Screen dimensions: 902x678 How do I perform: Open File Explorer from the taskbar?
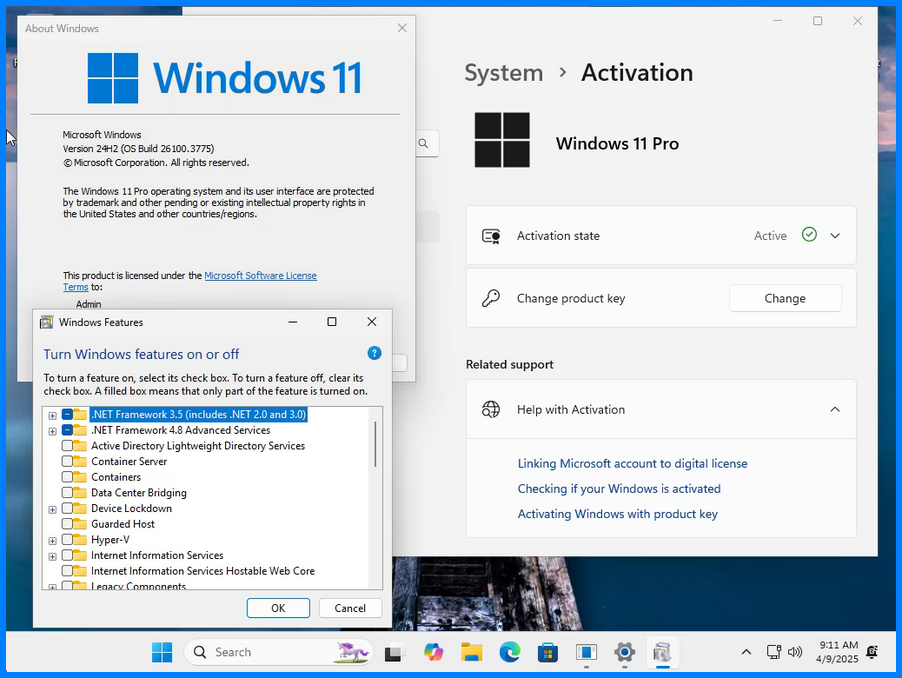click(471, 652)
